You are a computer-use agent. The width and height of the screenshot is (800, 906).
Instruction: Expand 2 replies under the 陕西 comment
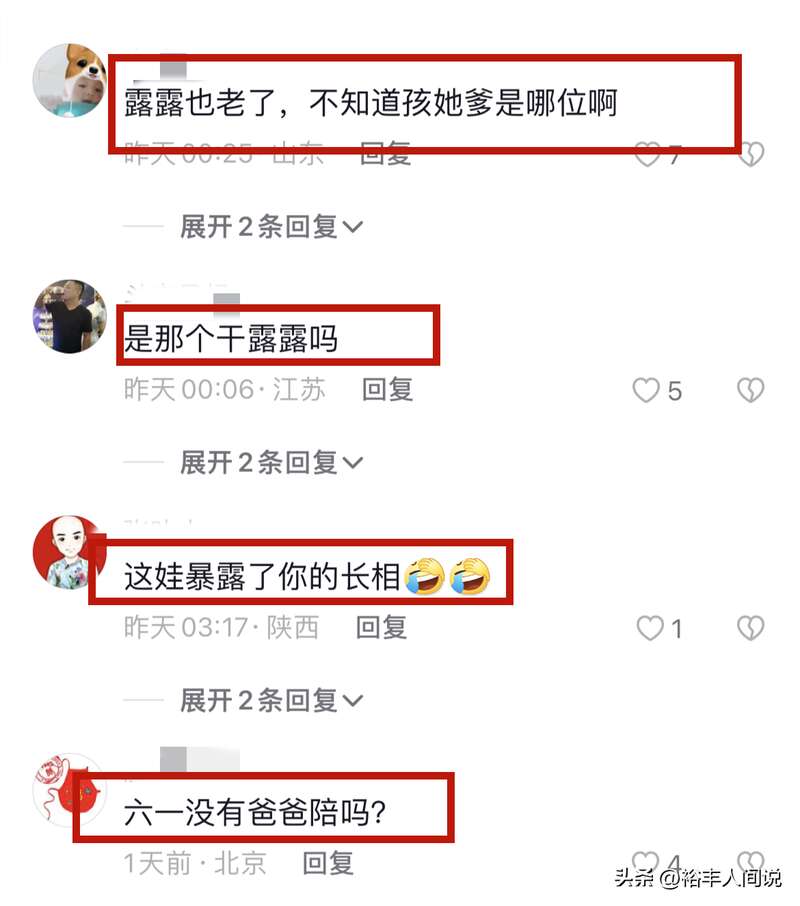pyautogui.click(x=271, y=700)
